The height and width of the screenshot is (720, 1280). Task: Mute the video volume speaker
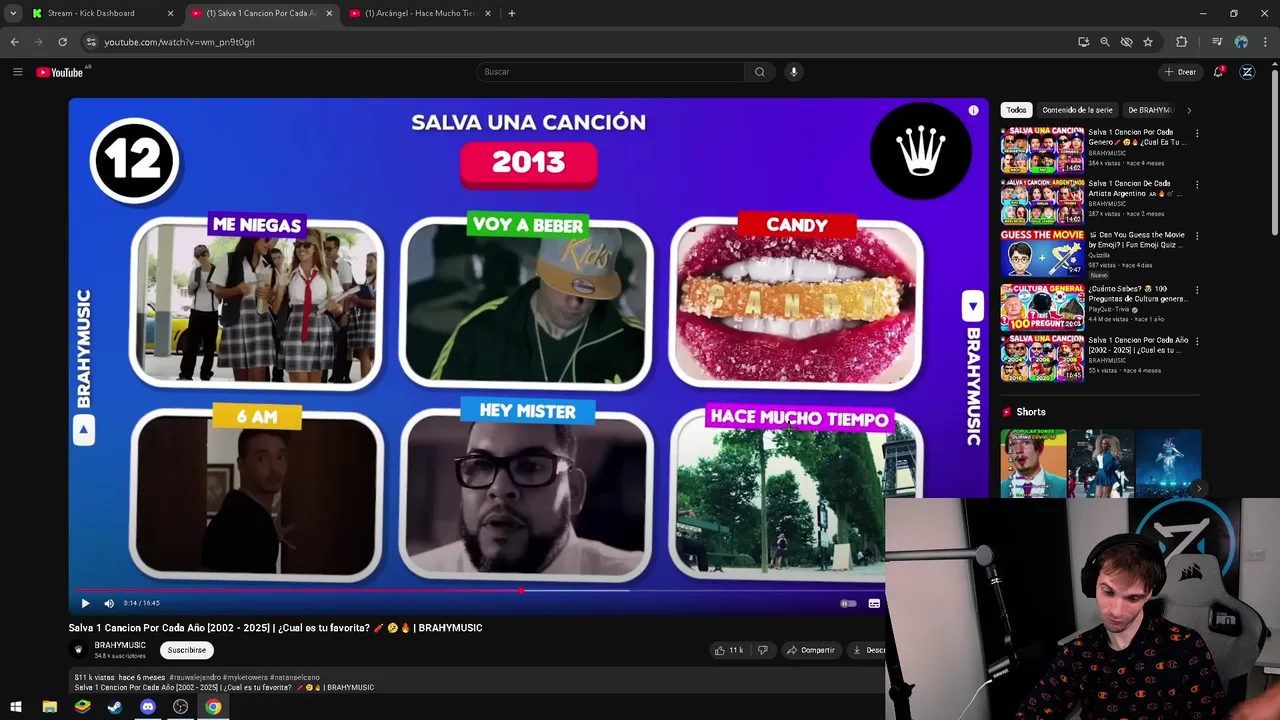pos(109,603)
